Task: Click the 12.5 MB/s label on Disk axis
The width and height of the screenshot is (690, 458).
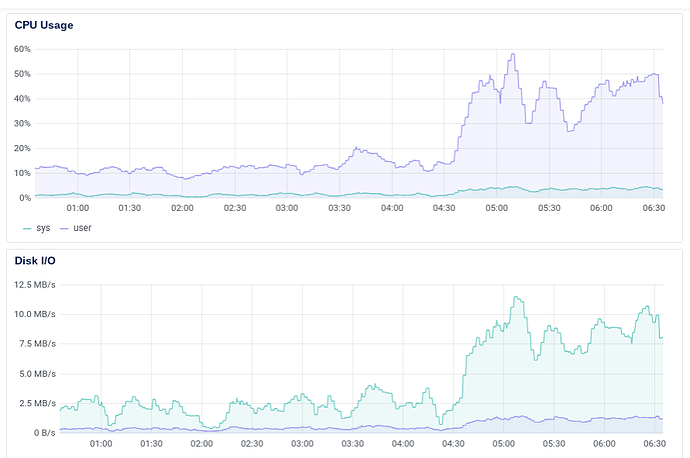Action: pos(35,285)
